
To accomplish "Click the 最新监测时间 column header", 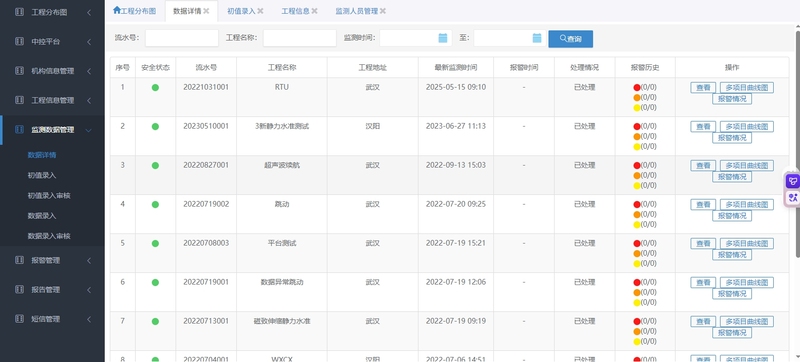I will click(x=456, y=67).
